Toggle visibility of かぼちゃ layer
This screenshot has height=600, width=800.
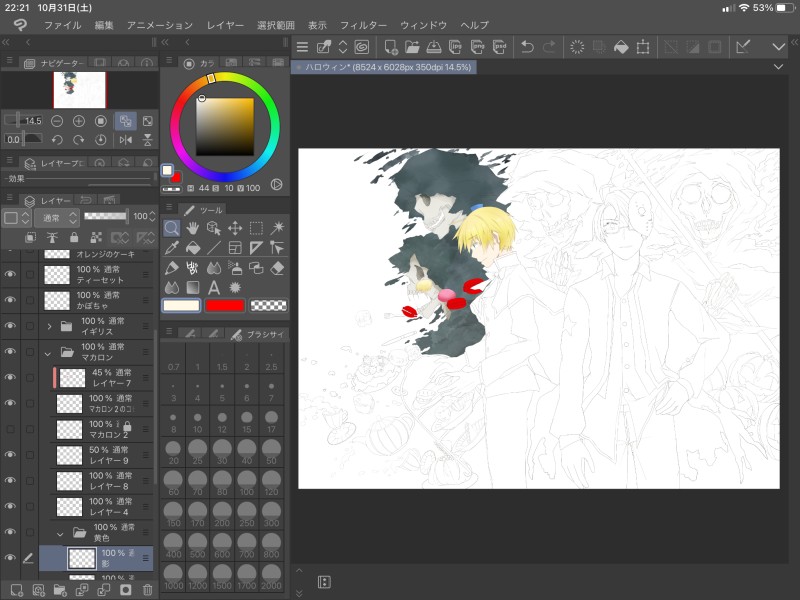(10, 300)
